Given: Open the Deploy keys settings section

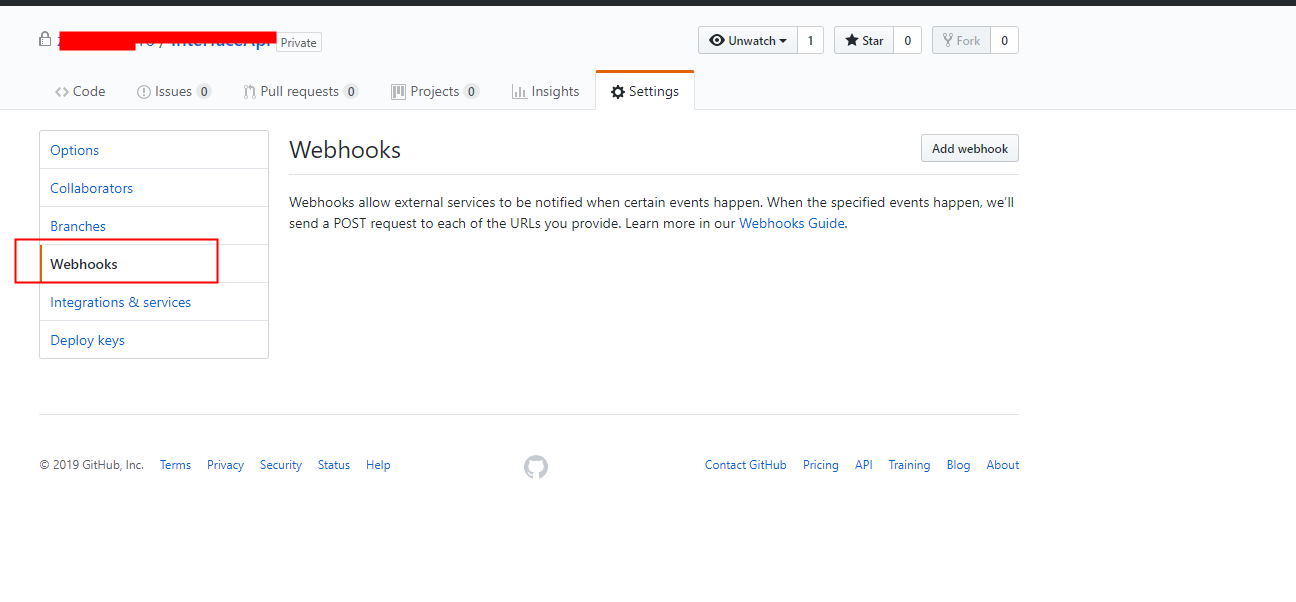Looking at the screenshot, I should 87,340.
